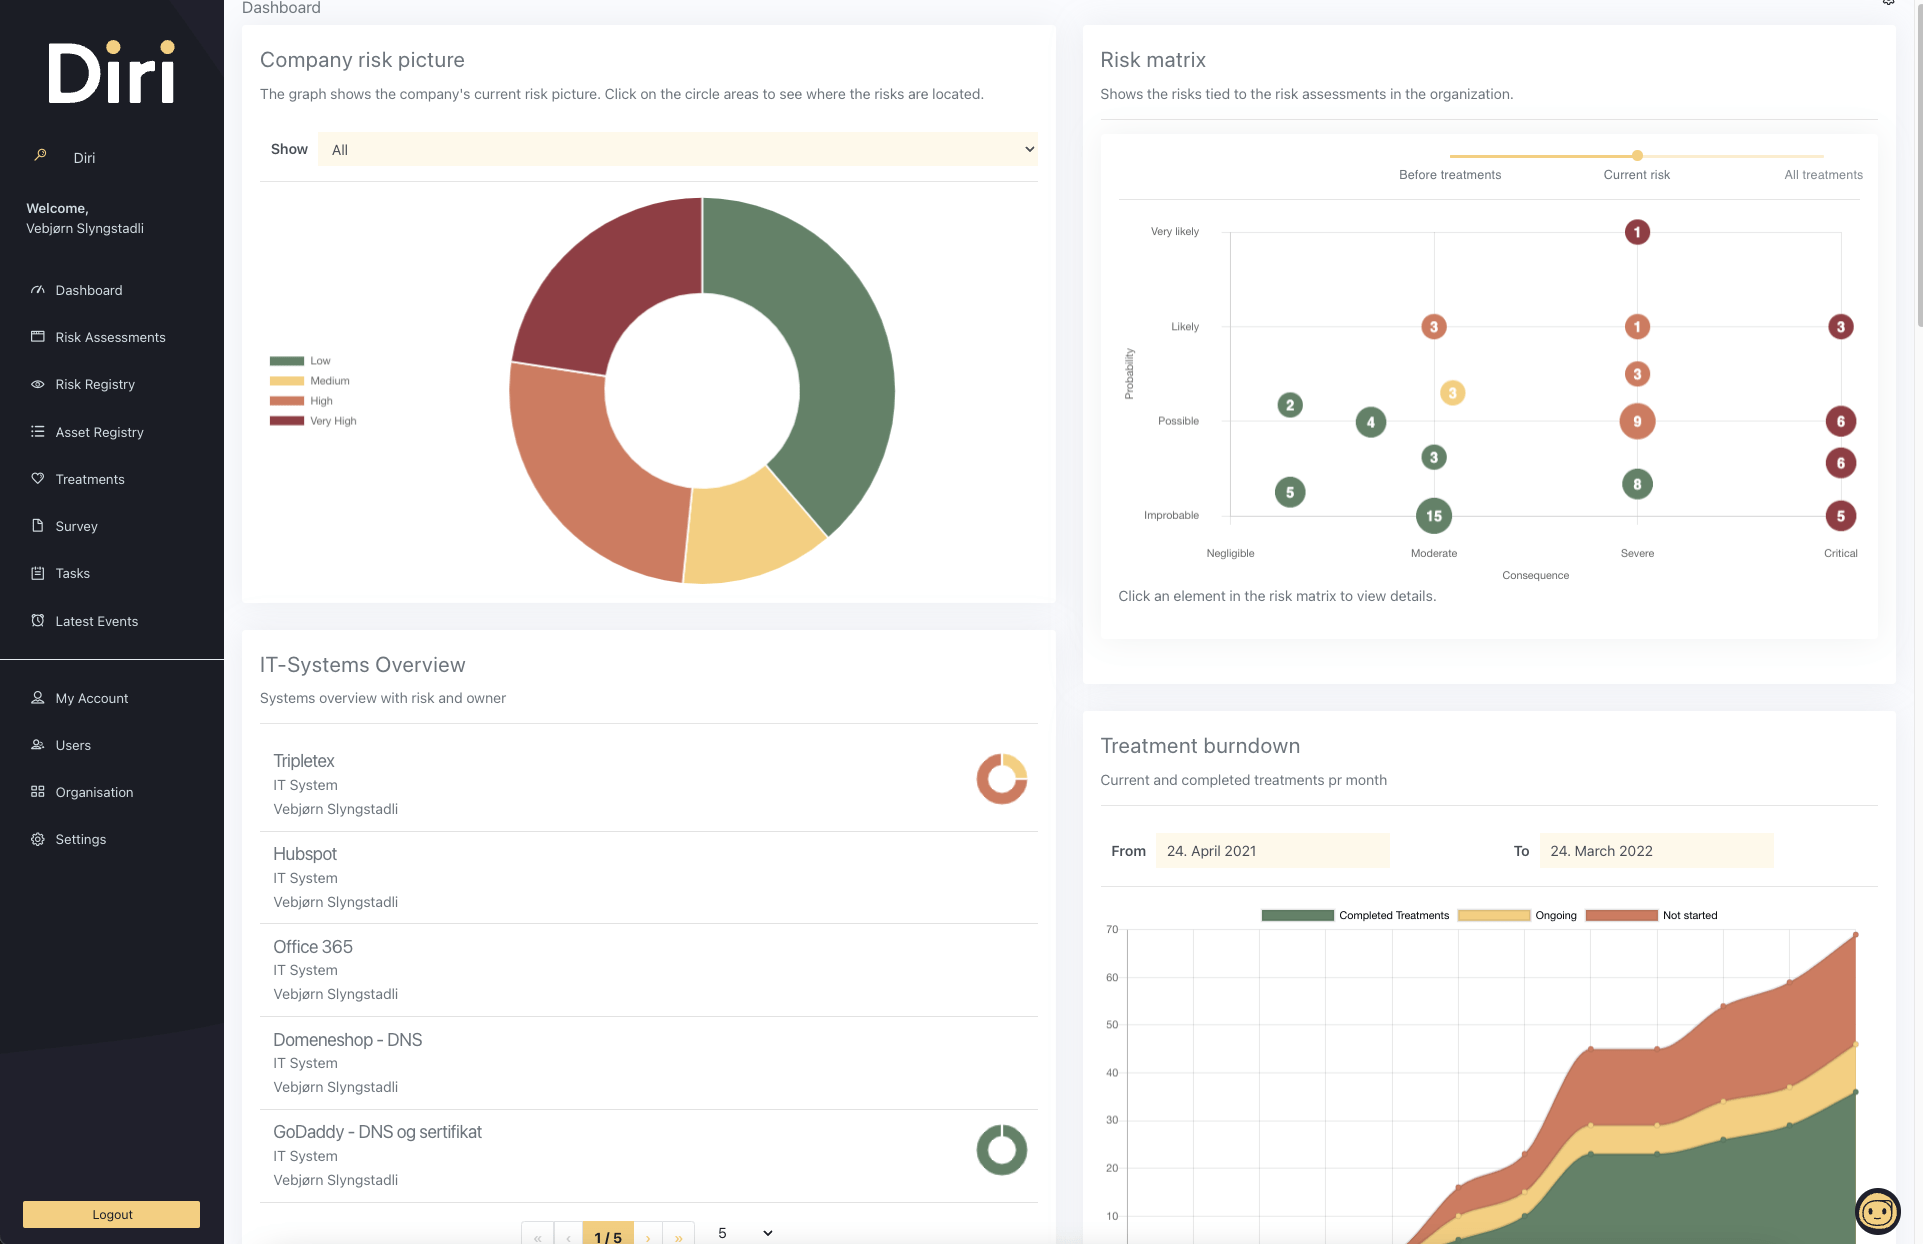Click the Dashboard gauge icon in sidebar
This screenshot has width=1923, height=1244.
[x=38, y=290]
